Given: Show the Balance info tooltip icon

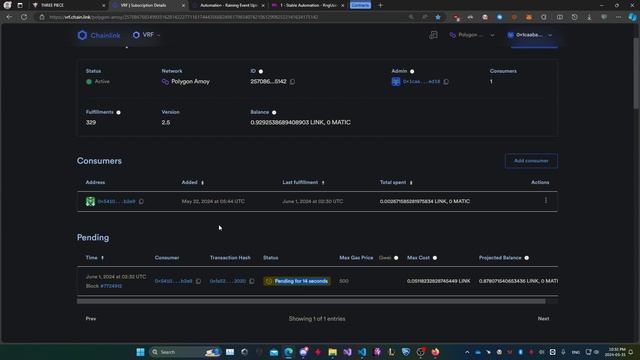Looking at the screenshot, I should coord(274,113).
